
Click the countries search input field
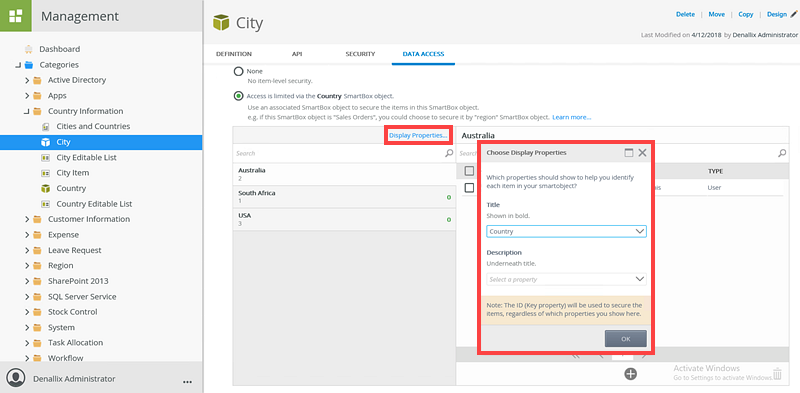click(x=339, y=153)
